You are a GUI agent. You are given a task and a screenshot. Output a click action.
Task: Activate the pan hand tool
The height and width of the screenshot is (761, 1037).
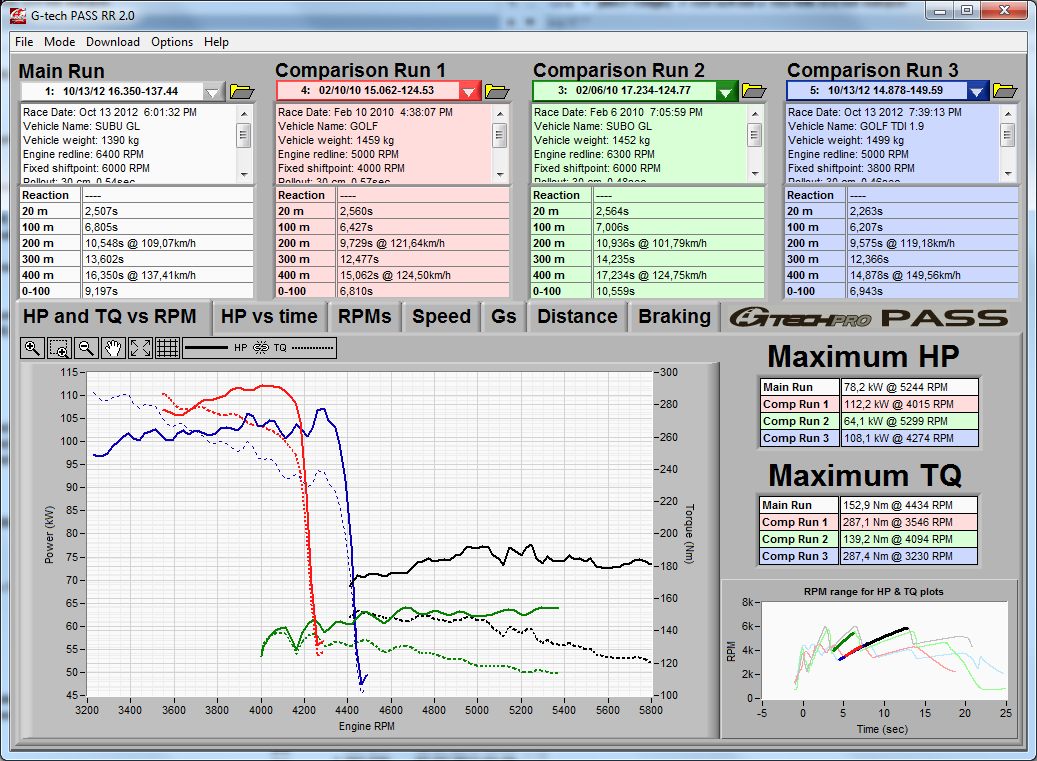click(x=113, y=348)
